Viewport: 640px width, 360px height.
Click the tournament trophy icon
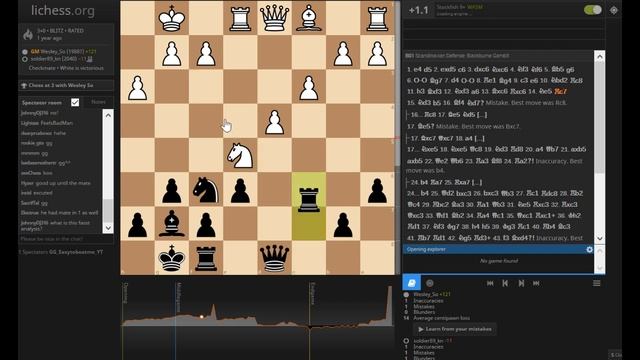coord(24,85)
